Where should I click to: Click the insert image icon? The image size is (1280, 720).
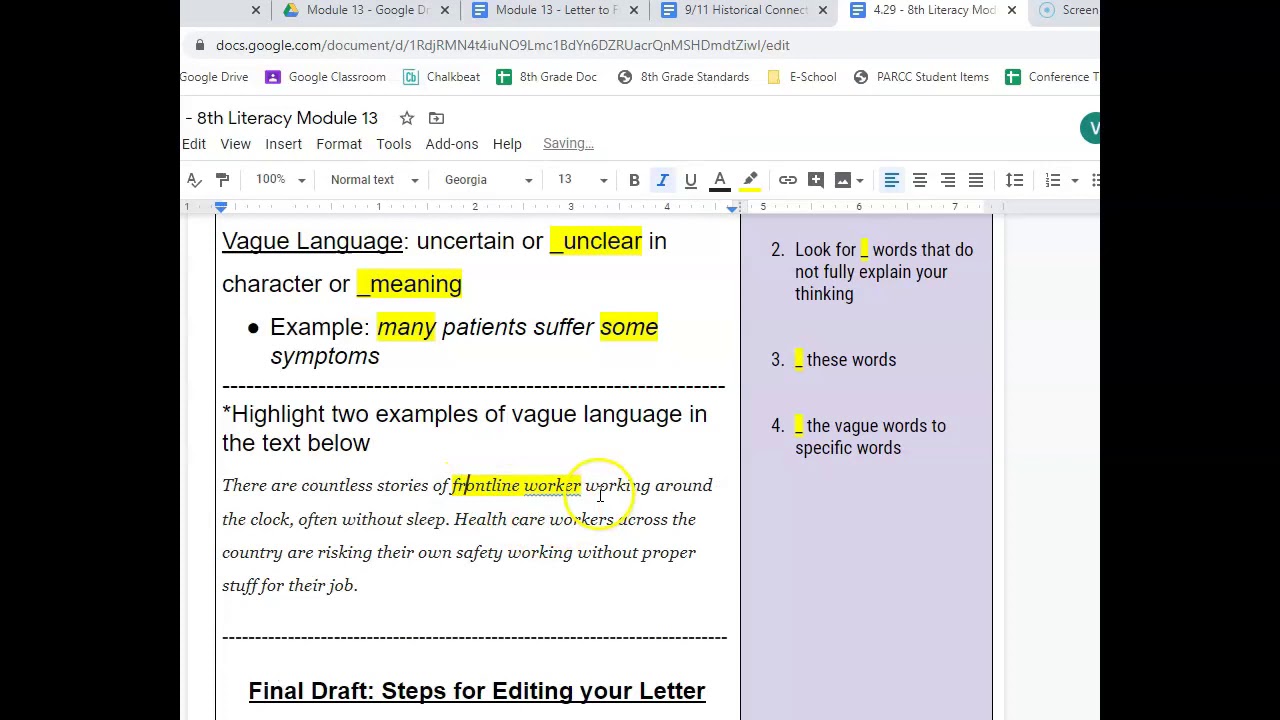click(842, 180)
